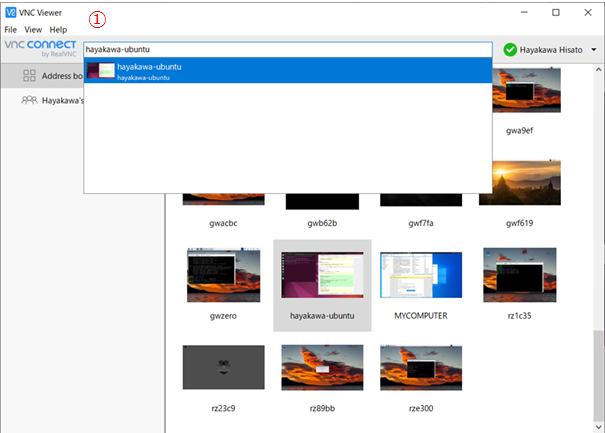The height and width of the screenshot is (433, 605).
Task: Open the View menu
Action: pyautogui.click(x=33, y=30)
